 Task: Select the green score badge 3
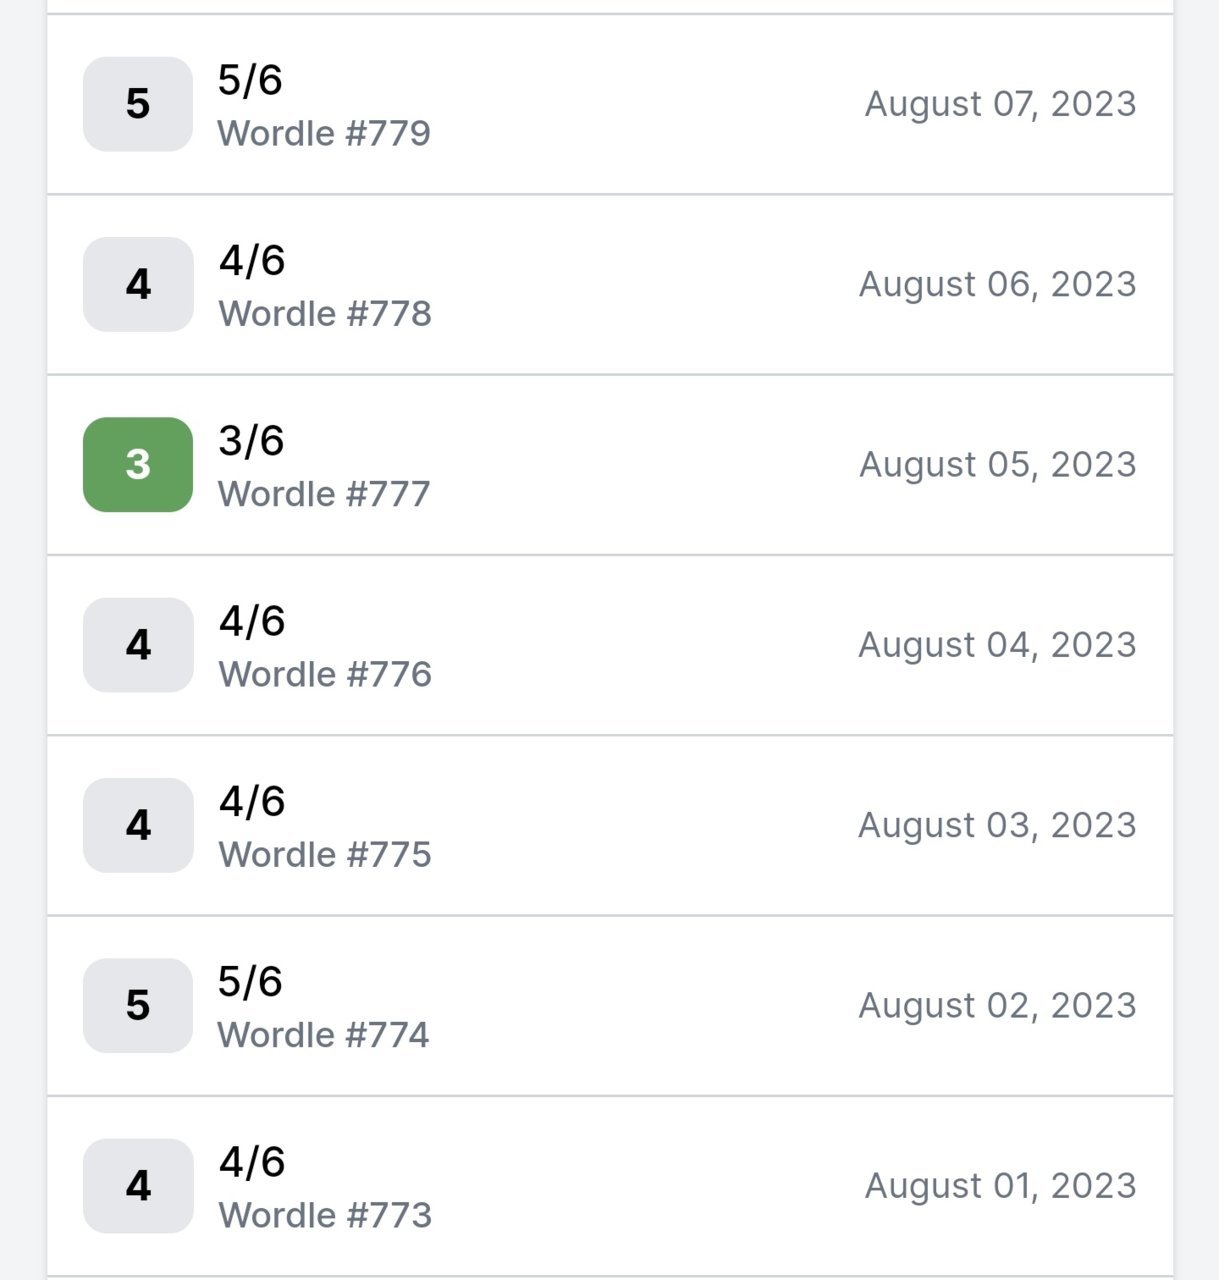tap(138, 465)
